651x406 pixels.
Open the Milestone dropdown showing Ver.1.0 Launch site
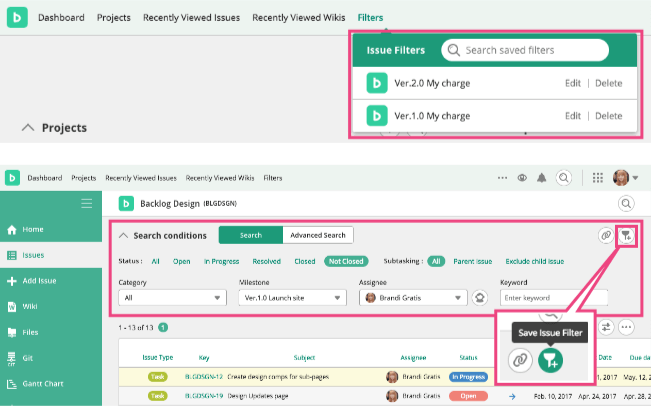click(292, 298)
